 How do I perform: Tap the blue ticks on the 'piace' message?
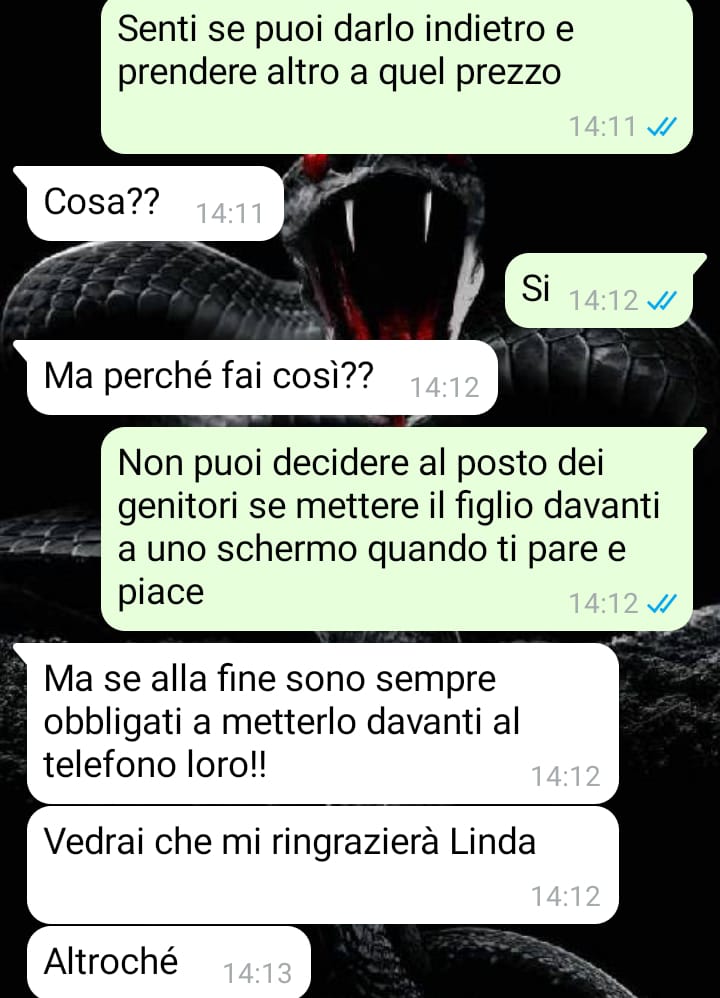click(x=661, y=603)
